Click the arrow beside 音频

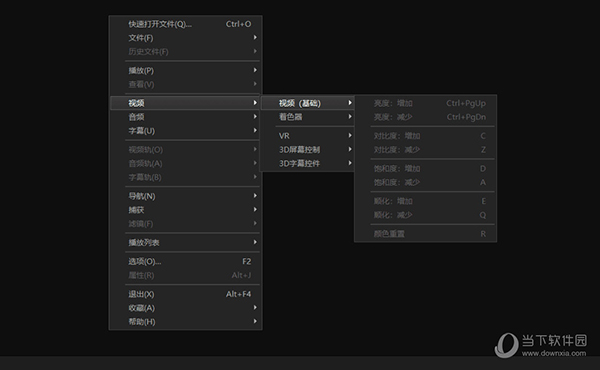(255, 116)
